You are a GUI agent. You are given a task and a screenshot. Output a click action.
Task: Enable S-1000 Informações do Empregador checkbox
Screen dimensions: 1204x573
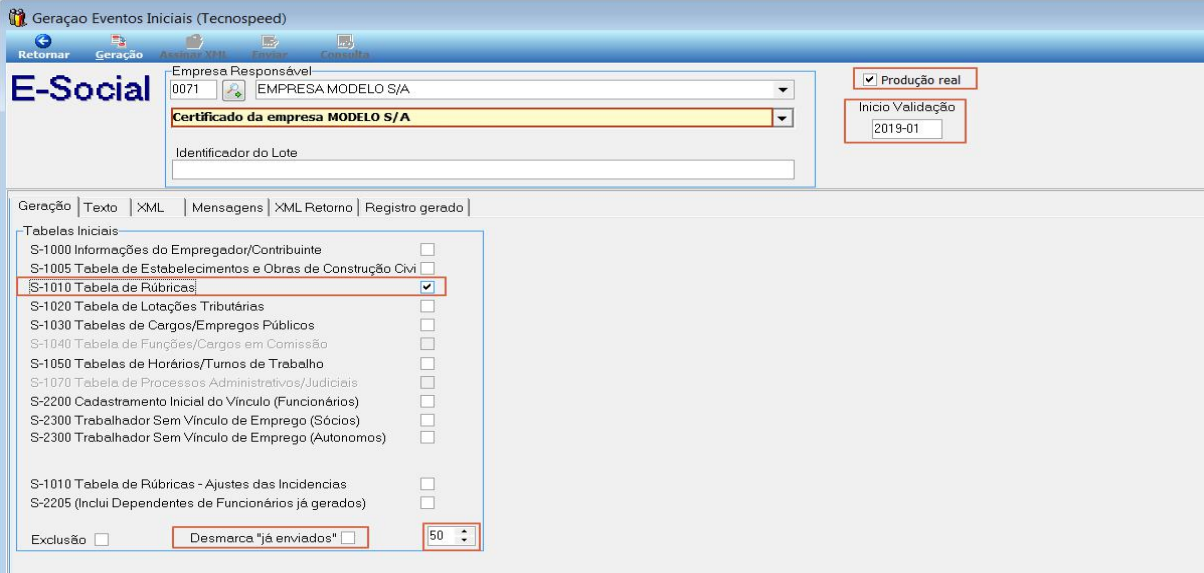(x=427, y=249)
